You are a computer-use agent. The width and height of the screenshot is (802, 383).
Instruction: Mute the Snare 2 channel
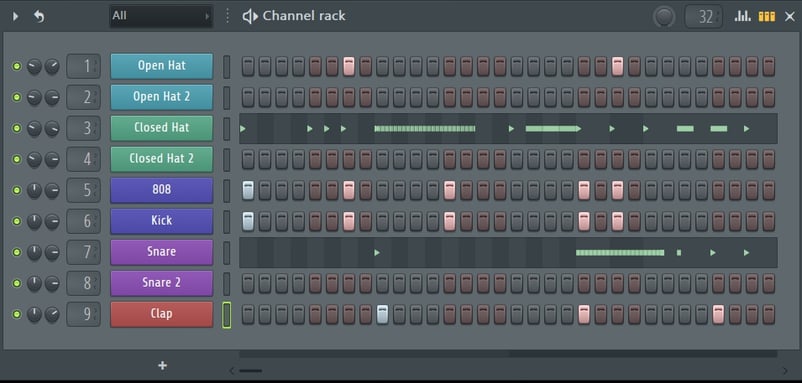pos(17,283)
